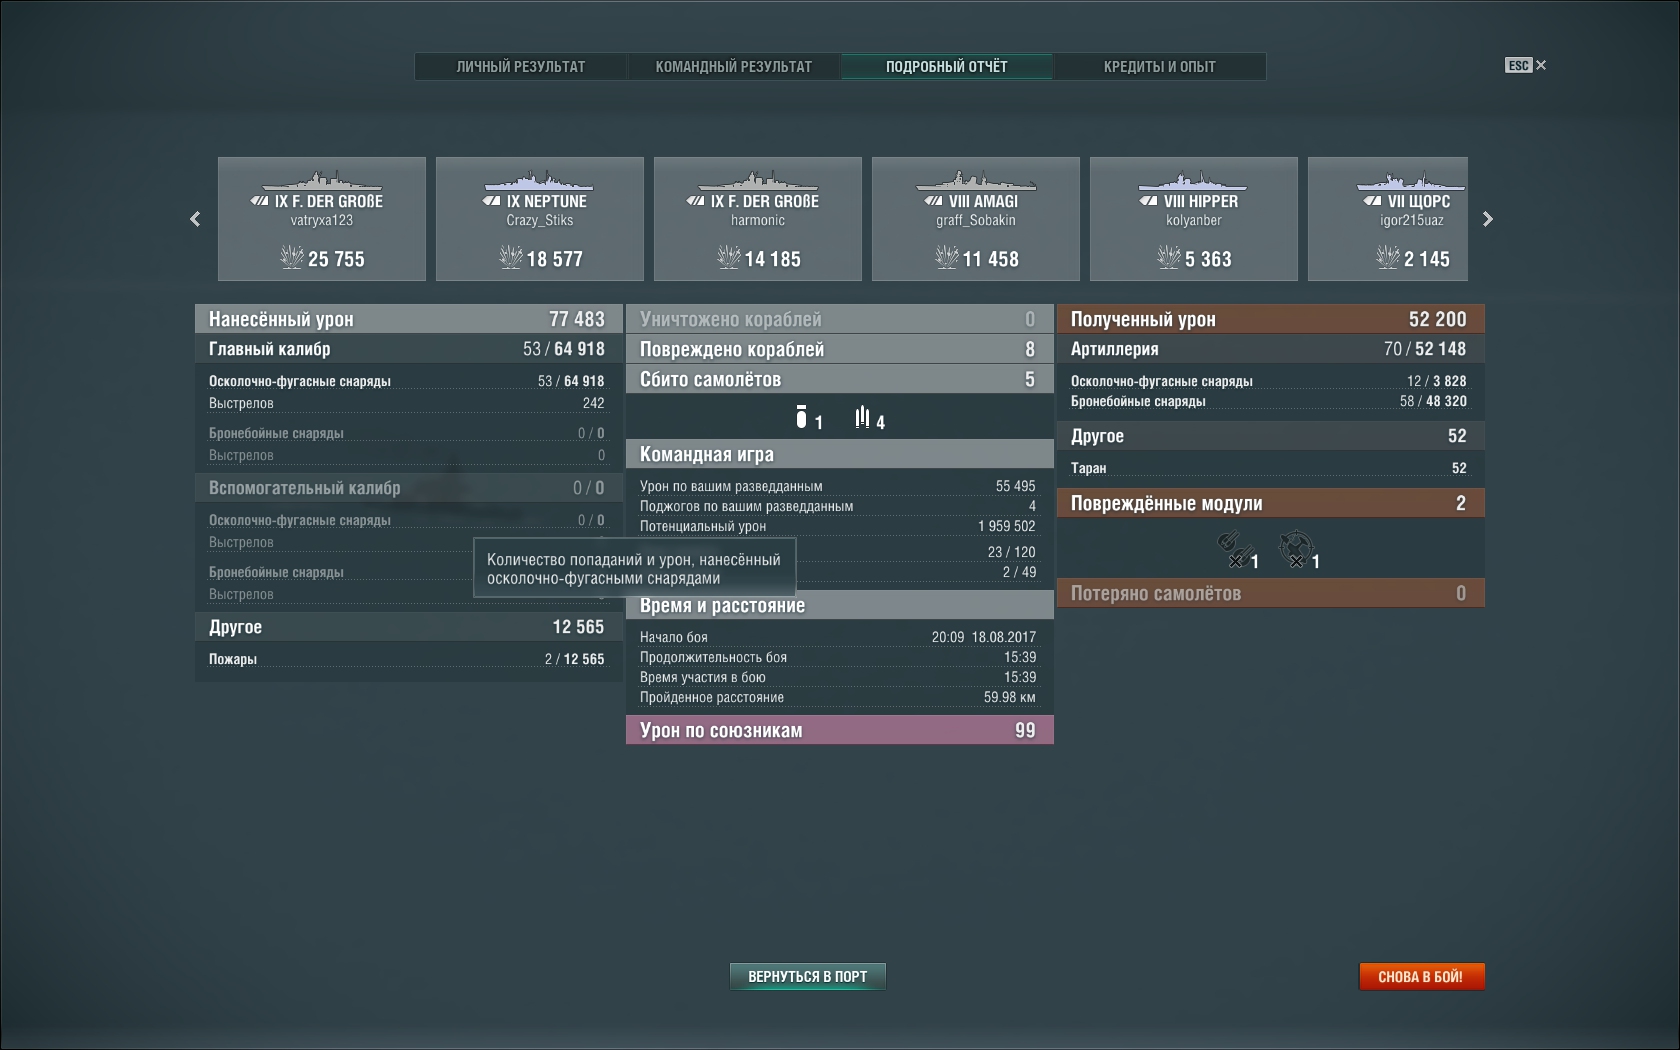1680x1050 pixels.
Task: Click Урон по вашим разведданным row
Action: click(838, 486)
